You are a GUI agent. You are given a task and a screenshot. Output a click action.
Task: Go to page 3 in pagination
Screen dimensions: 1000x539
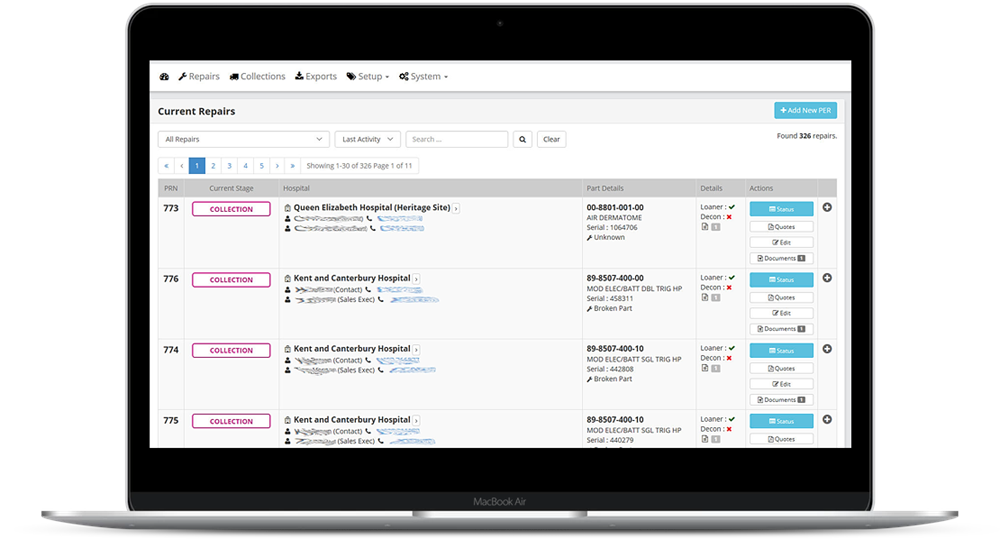click(229, 166)
